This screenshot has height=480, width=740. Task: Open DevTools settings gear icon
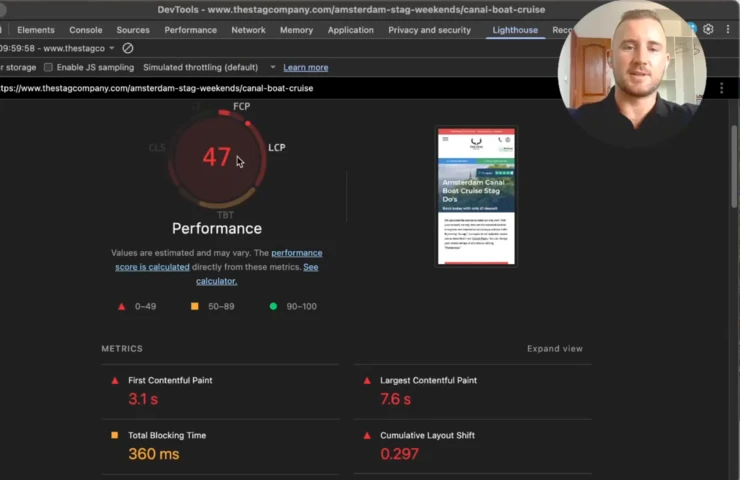[x=708, y=30]
